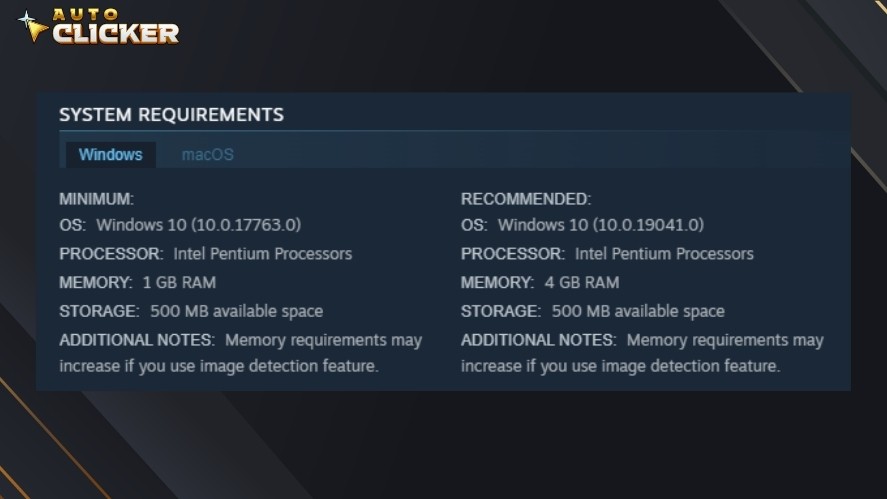Switch to the macOS tab
Image resolution: width=887 pixels, height=499 pixels.
point(208,154)
